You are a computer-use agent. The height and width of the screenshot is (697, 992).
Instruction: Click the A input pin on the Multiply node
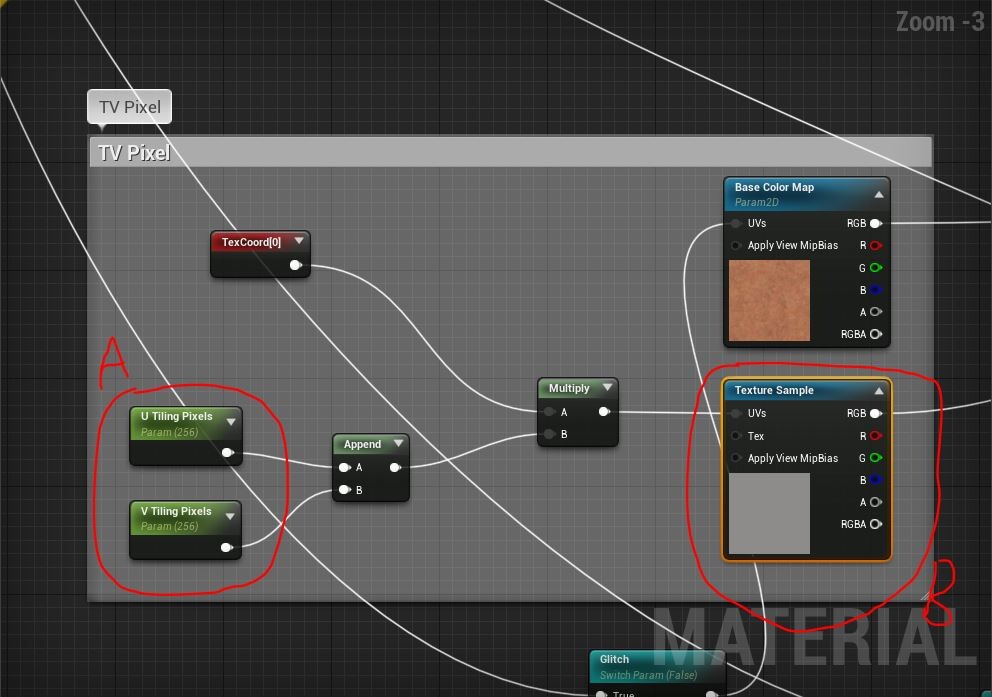tap(548, 411)
